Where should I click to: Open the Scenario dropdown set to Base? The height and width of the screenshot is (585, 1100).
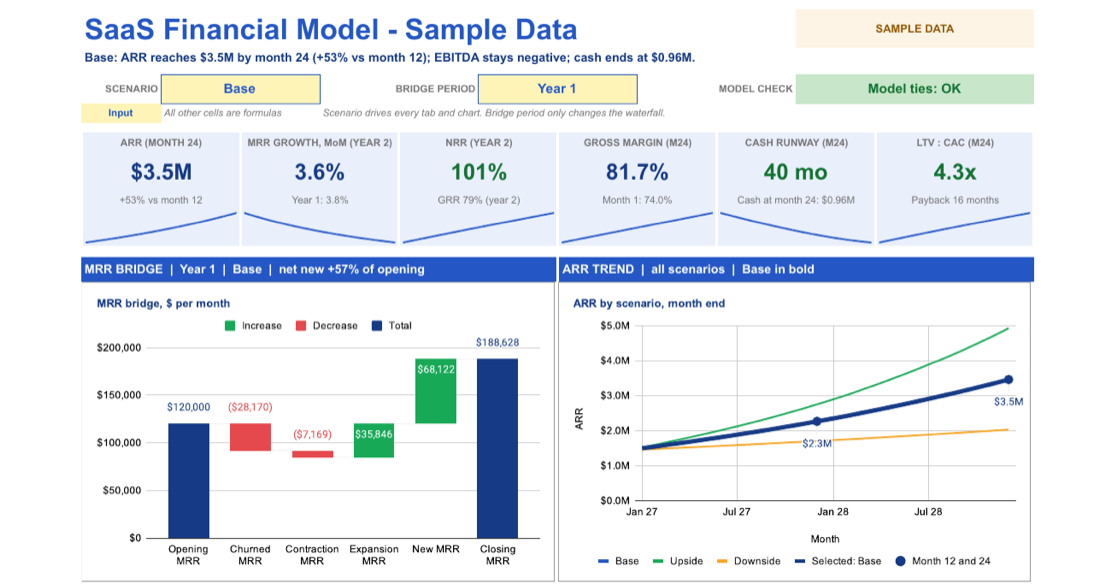tap(241, 89)
